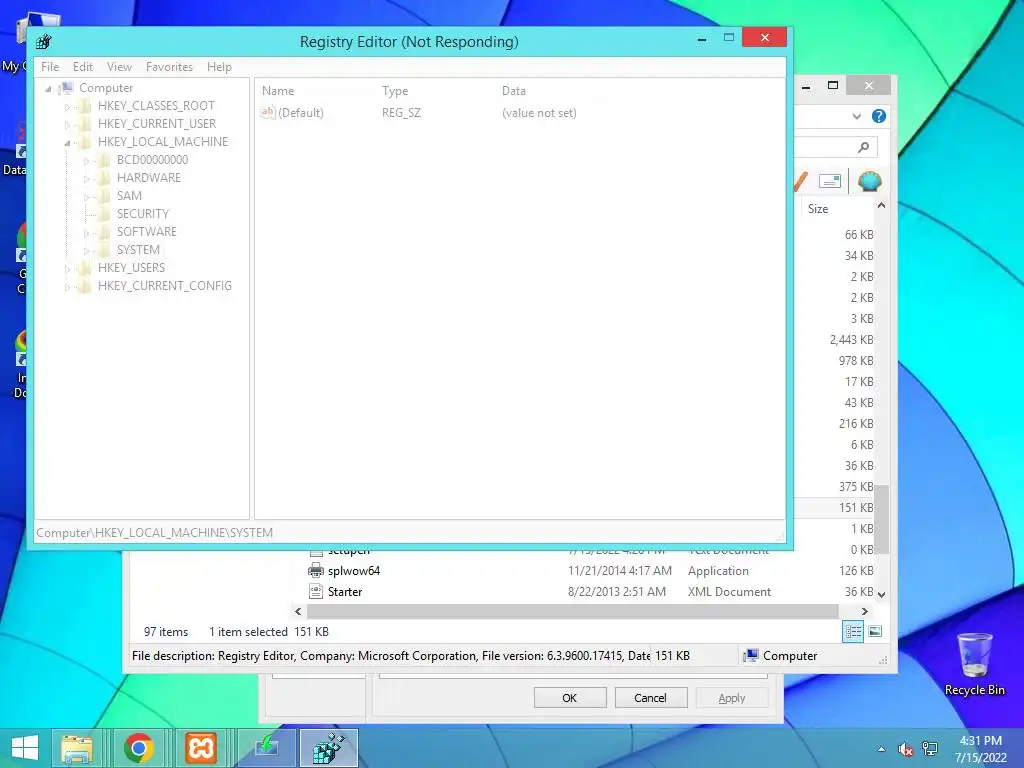The width and height of the screenshot is (1024, 768).
Task: Click the Starter XML document icon
Action: pyautogui.click(x=316, y=592)
